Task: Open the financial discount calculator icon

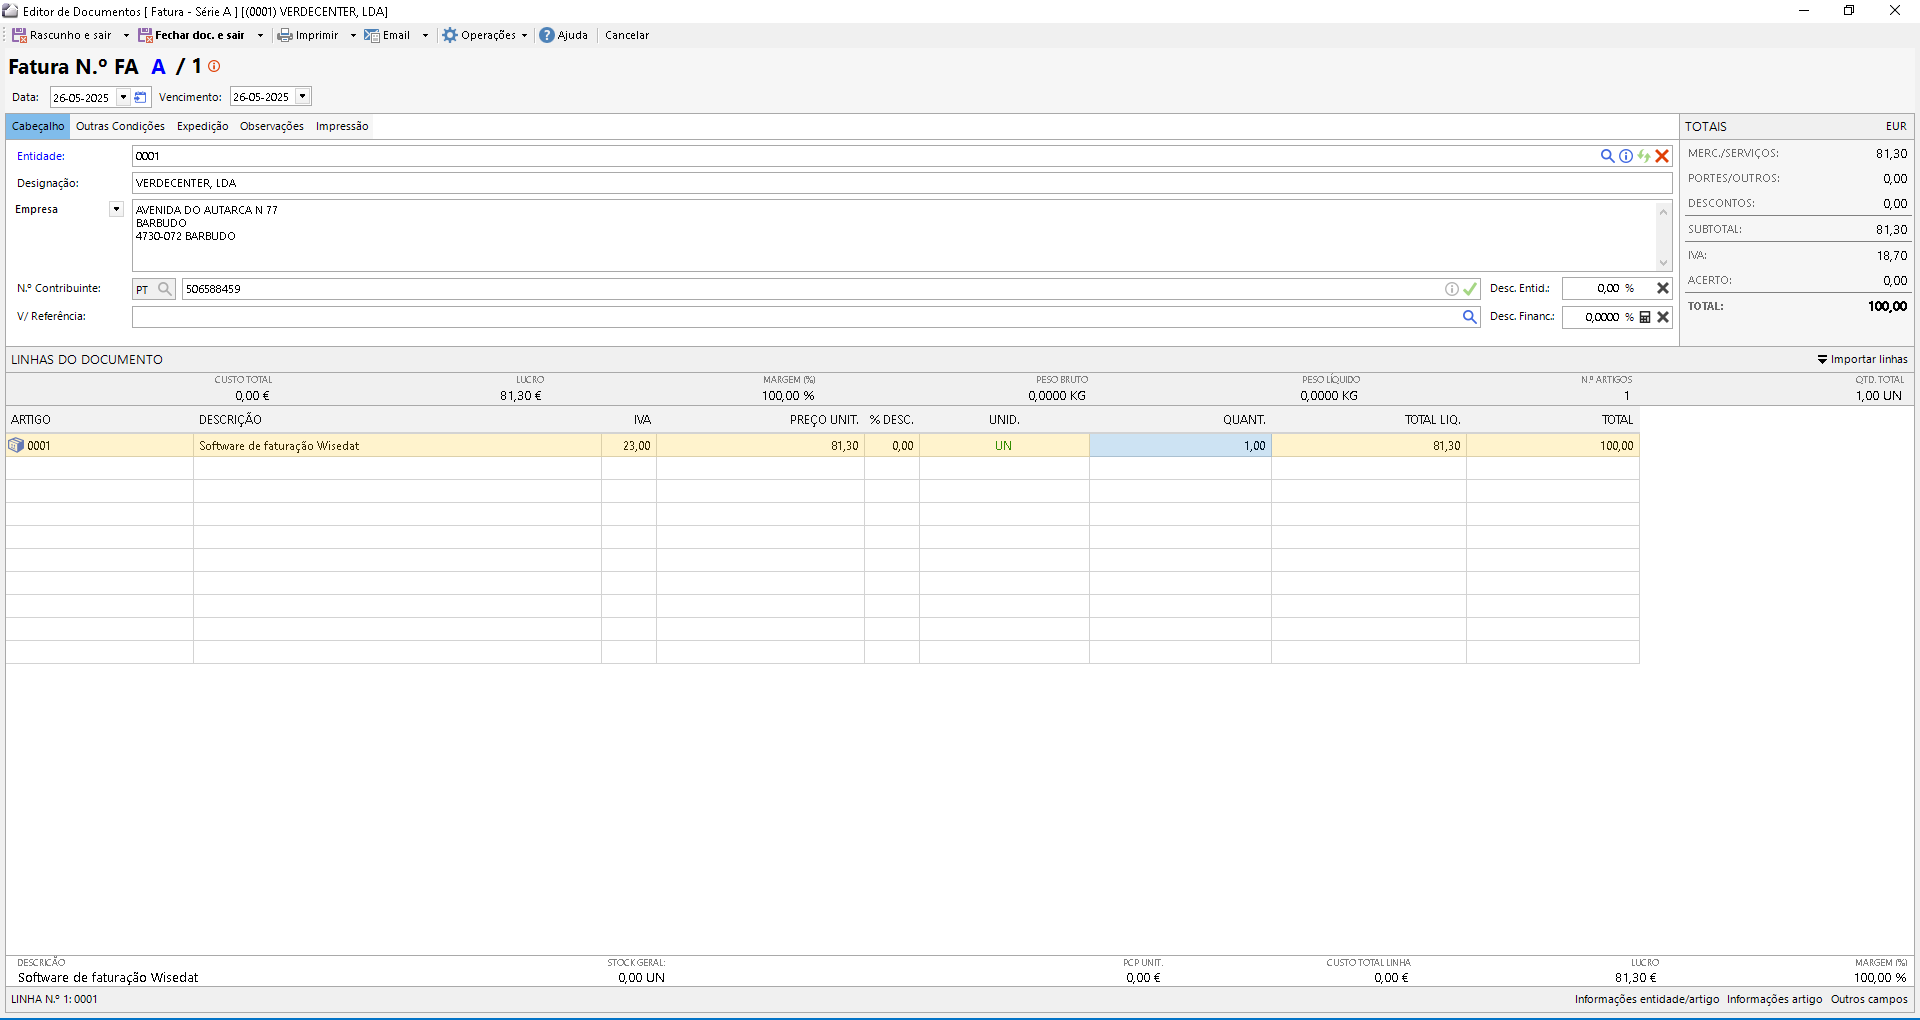Action: 1645,317
